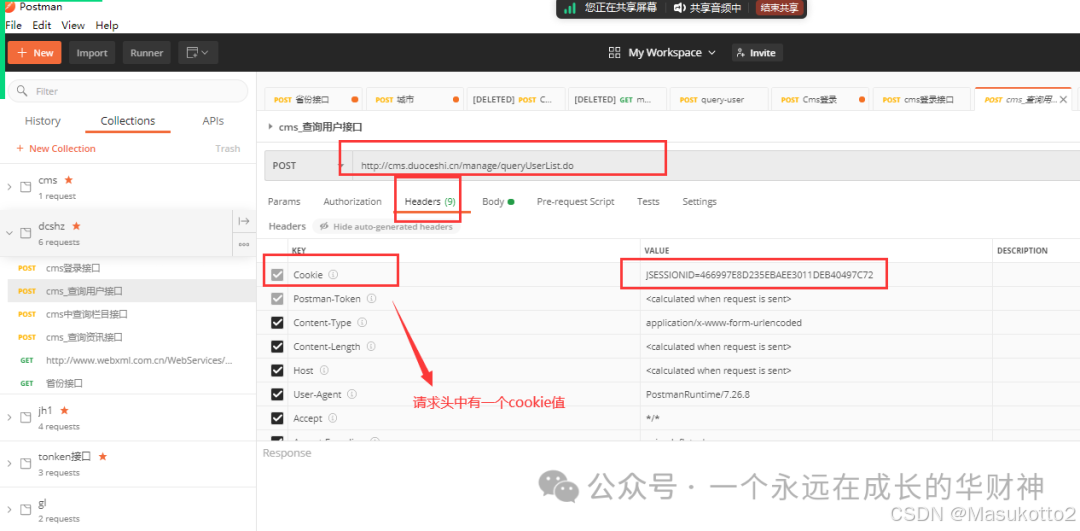
Task: Open the Pre-request Script tab
Action: pyautogui.click(x=575, y=202)
